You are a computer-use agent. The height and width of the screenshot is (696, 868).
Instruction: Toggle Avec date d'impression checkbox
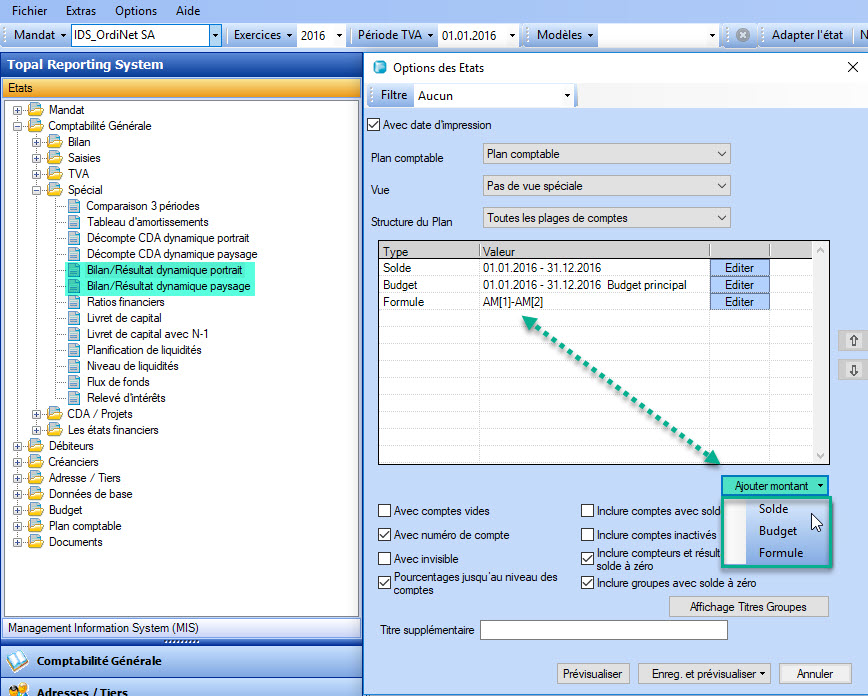tap(374, 125)
